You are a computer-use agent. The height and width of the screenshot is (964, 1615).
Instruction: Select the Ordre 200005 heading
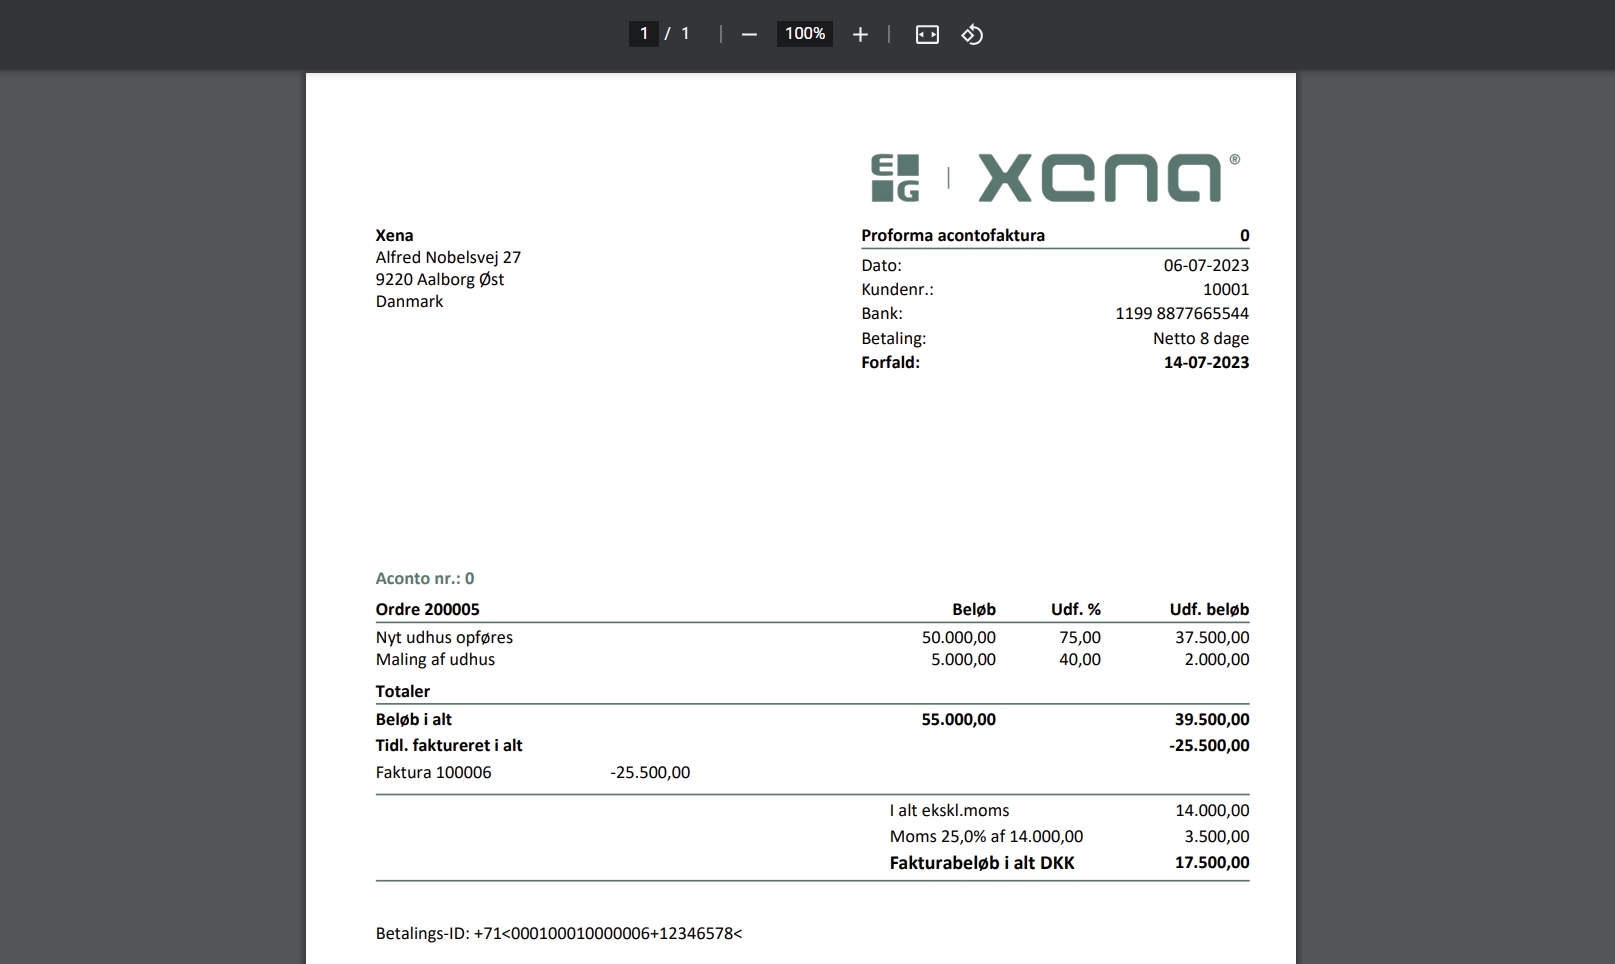point(427,609)
